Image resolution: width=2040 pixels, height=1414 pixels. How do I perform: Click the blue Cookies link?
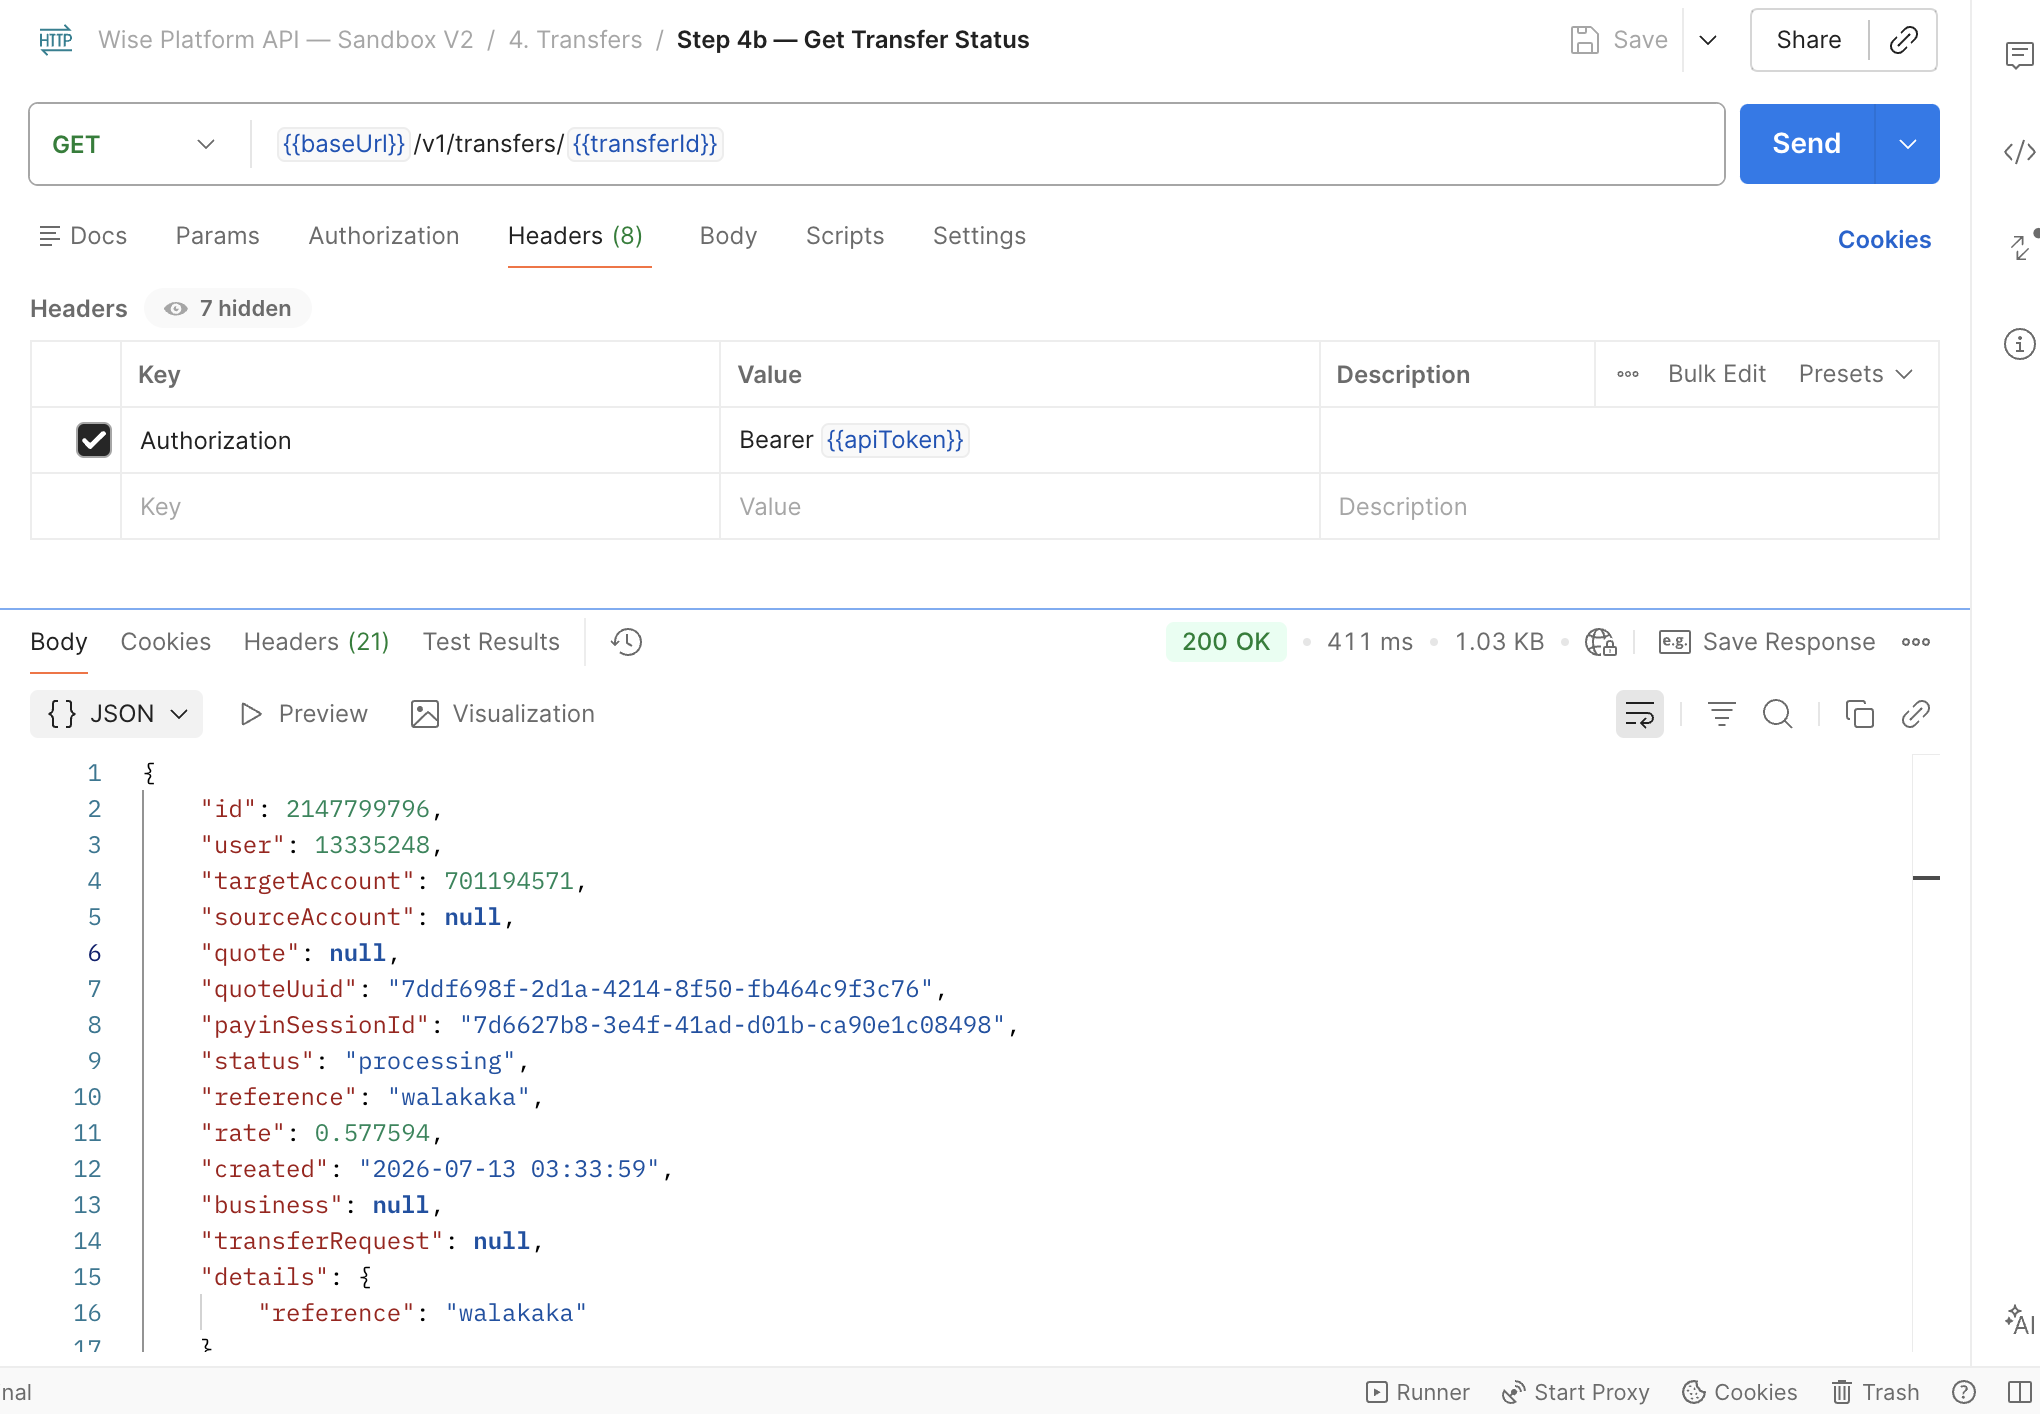pyautogui.click(x=1885, y=240)
